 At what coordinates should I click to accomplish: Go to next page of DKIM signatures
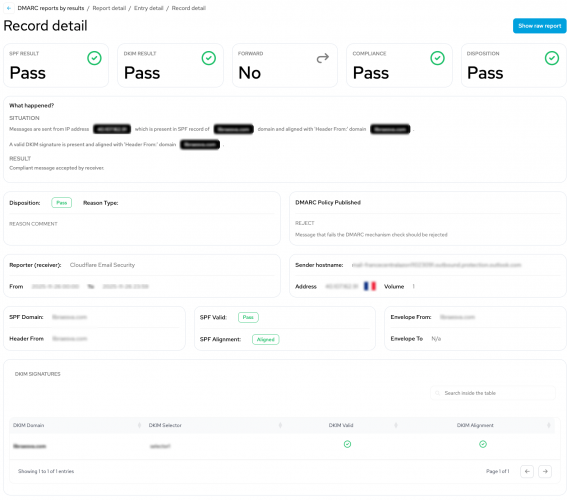tap(545, 471)
